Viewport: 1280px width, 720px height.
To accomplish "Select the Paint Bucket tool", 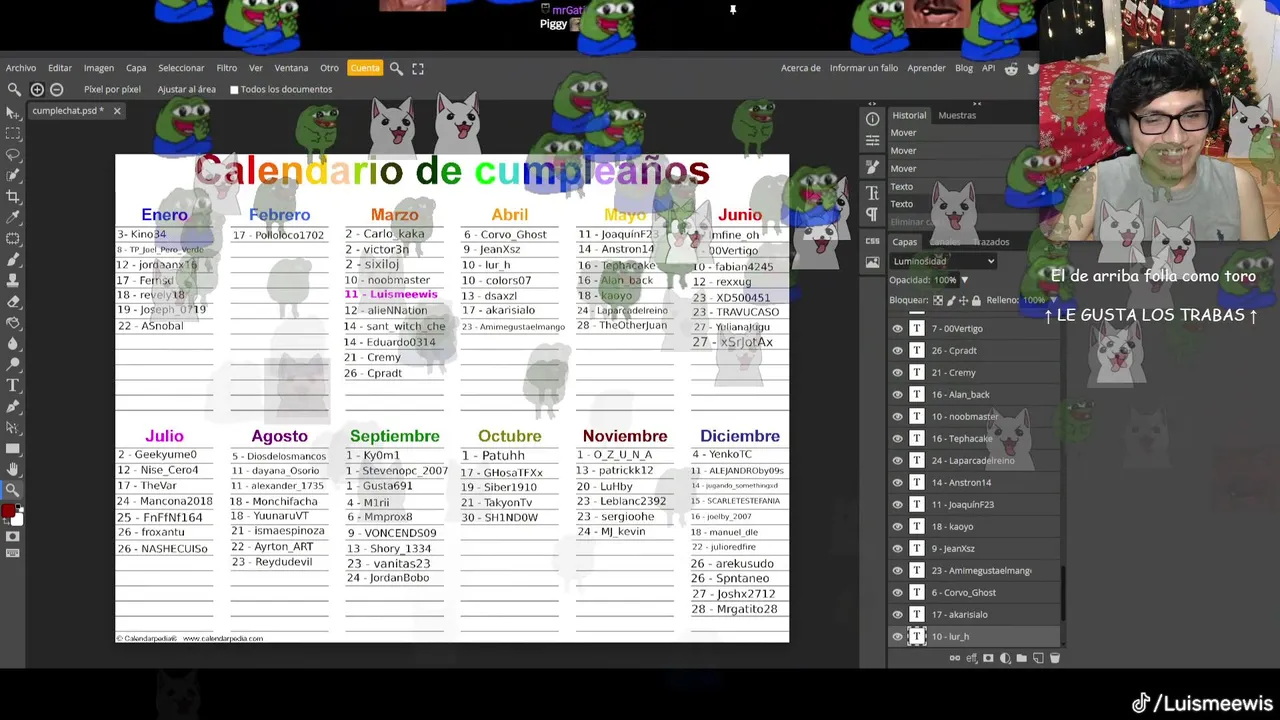I will click(13, 323).
